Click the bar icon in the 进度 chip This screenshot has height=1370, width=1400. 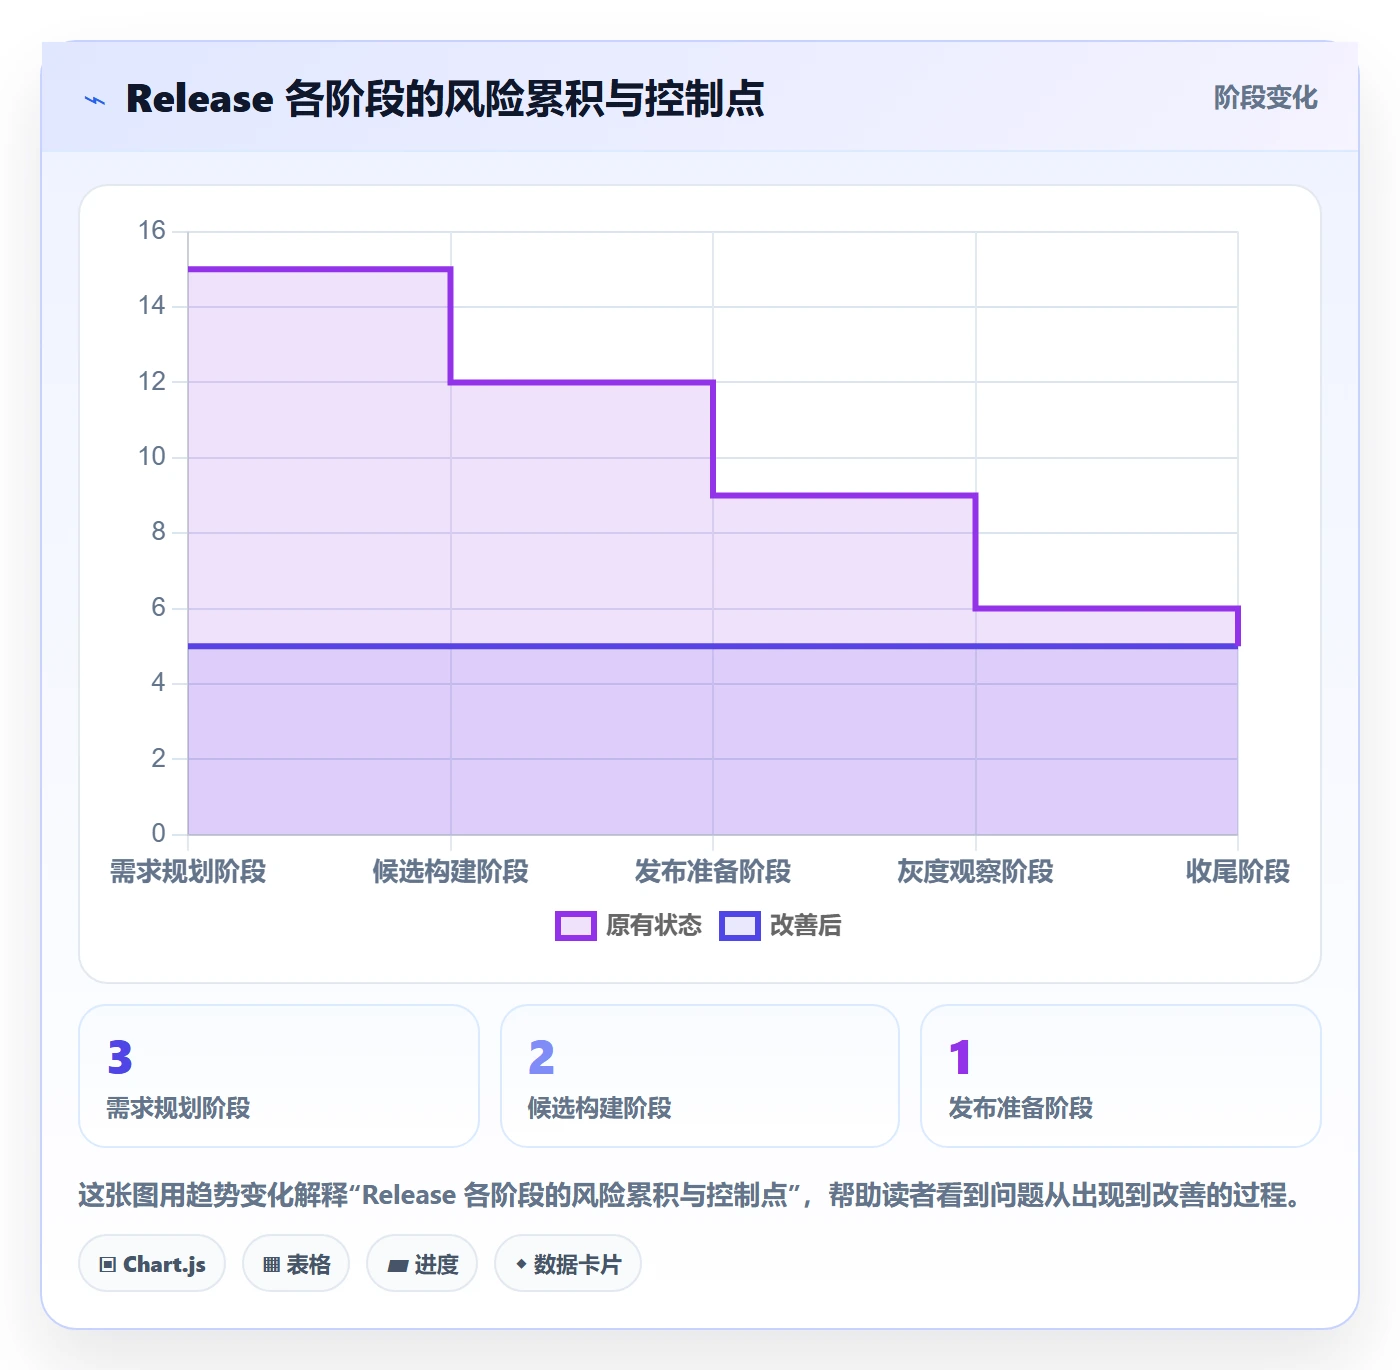tap(397, 1266)
